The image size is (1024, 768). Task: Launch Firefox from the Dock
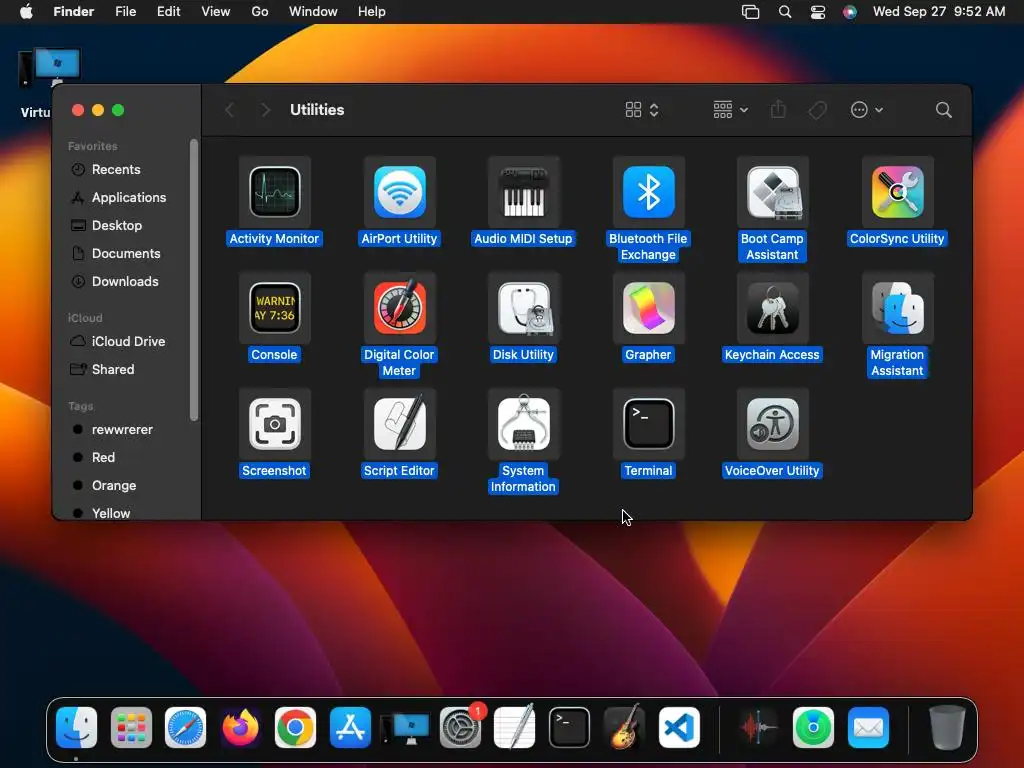tap(240, 728)
